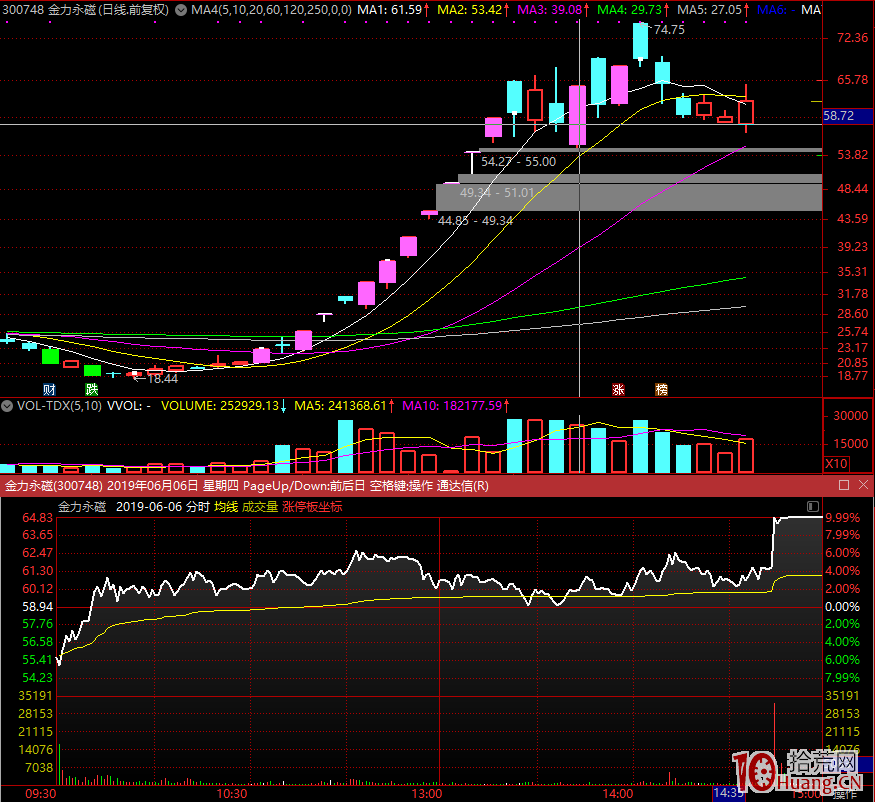Click the cyan candle below 74.75
Image resolution: width=875 pixels, height=802 pixels.
(x=641, y=41)
